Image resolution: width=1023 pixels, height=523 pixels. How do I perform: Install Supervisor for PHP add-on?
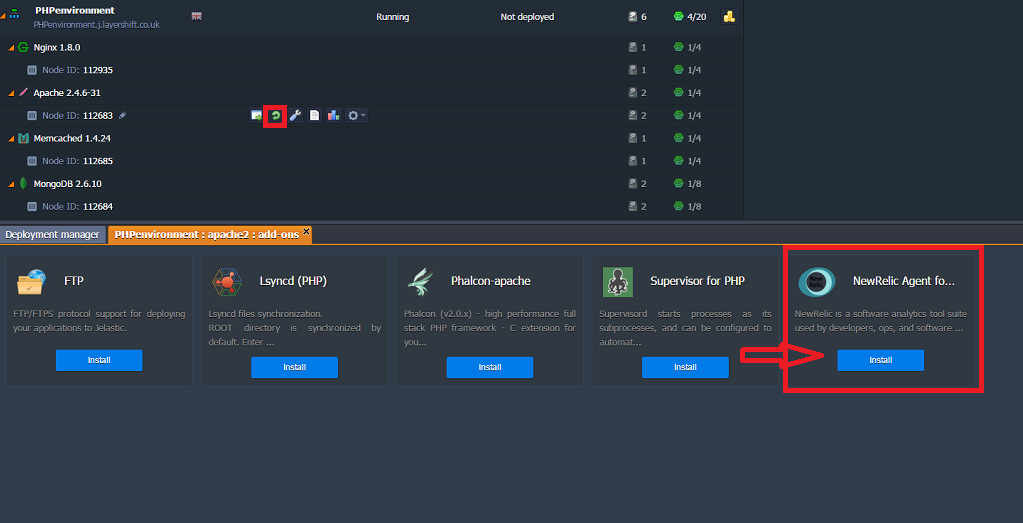(x=685, y=367)
